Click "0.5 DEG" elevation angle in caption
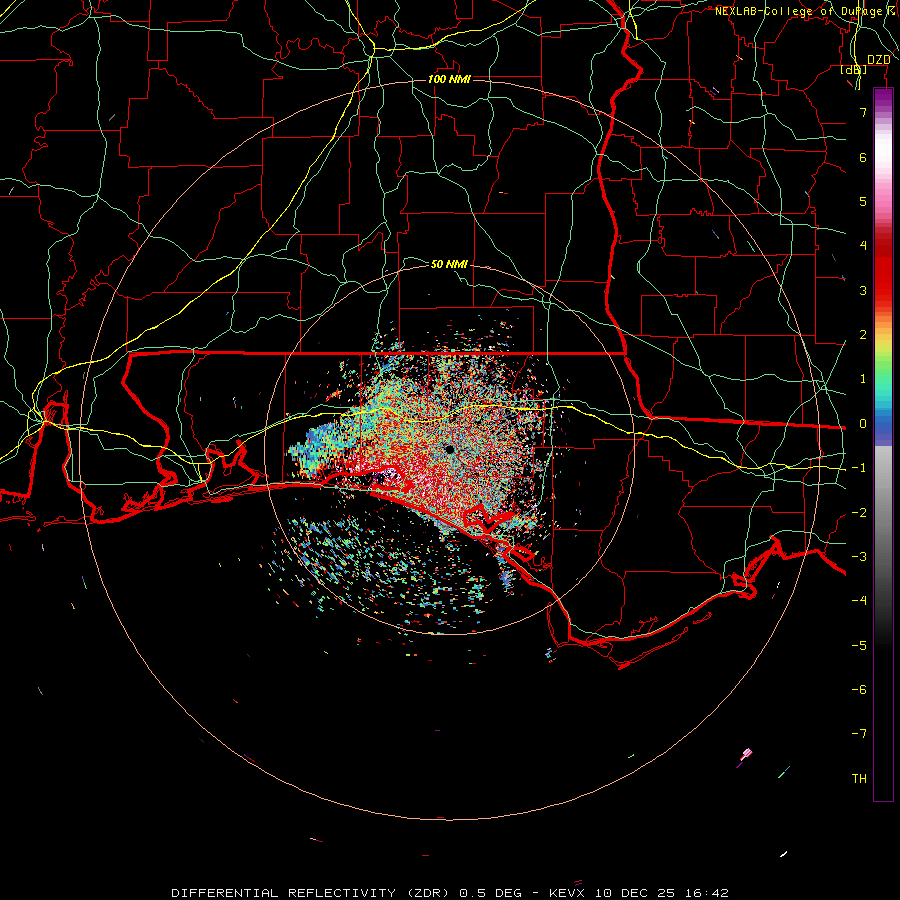 click(x=490, y=893)
